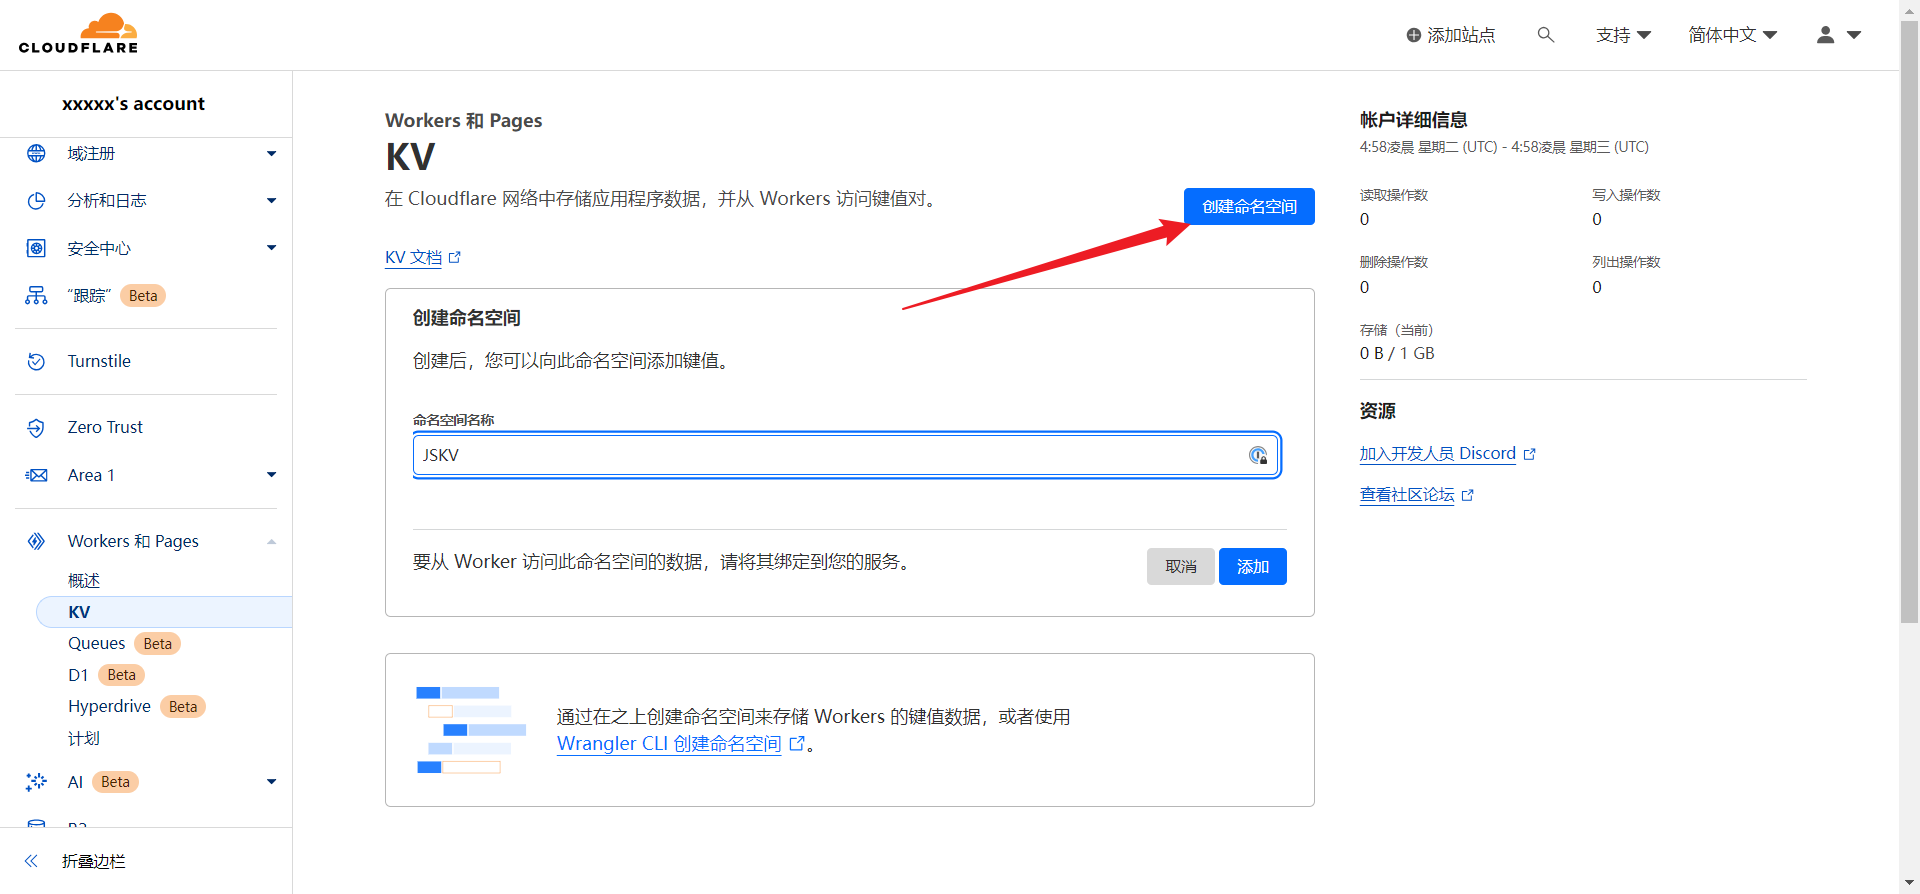1920x894 pixels.
Task: Click the 添加 button
Action: tap(1252, 567)
